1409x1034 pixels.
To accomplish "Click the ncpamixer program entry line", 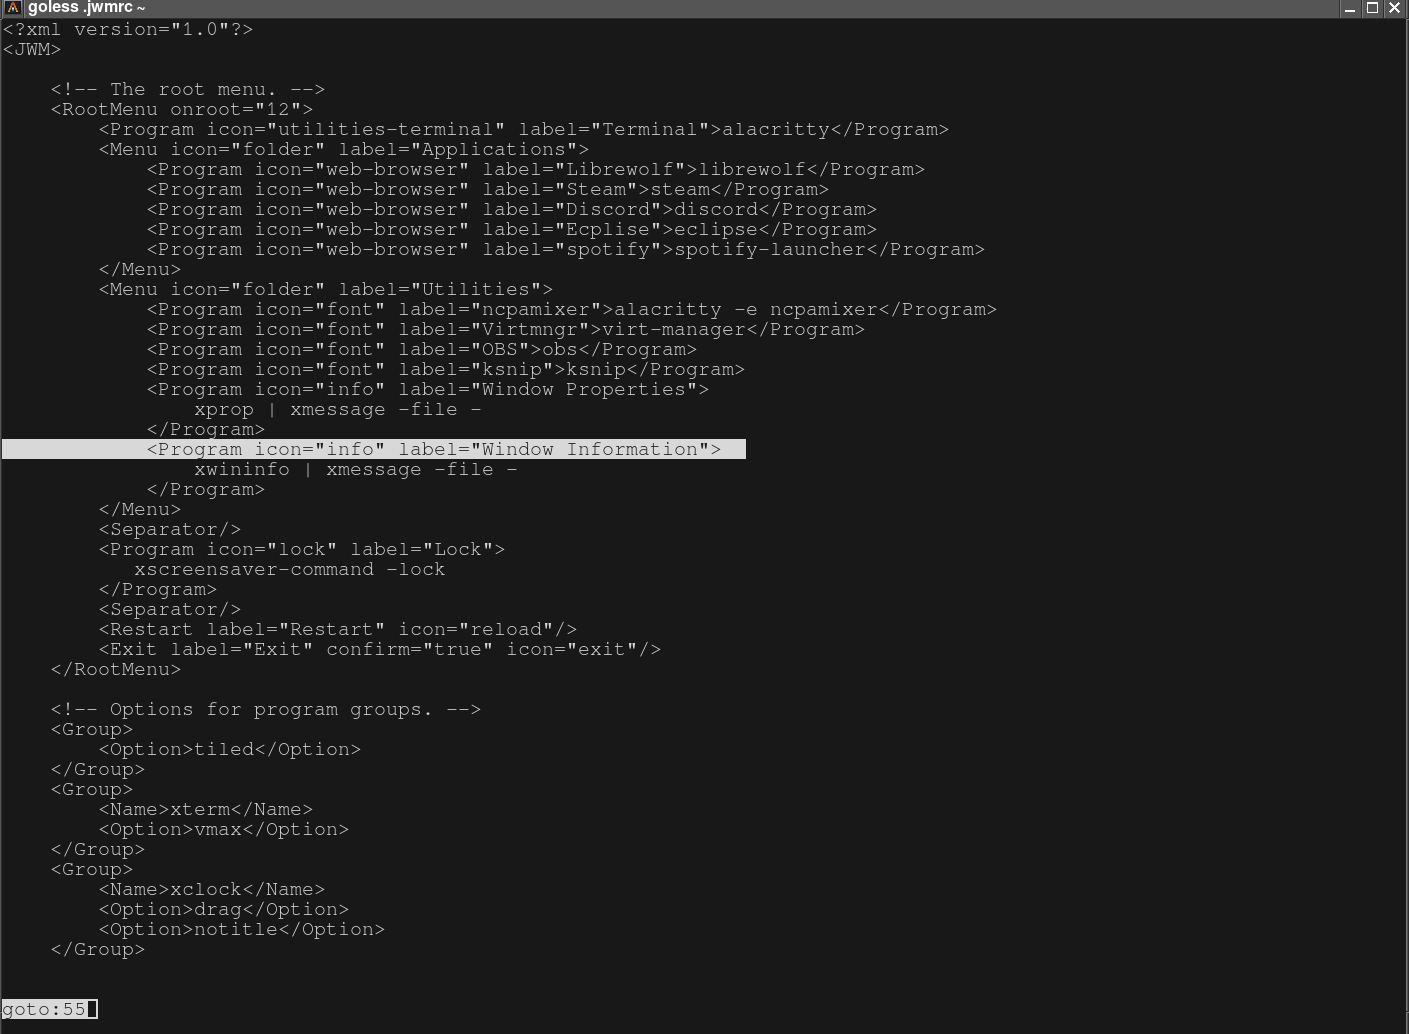I will point(571,310).
